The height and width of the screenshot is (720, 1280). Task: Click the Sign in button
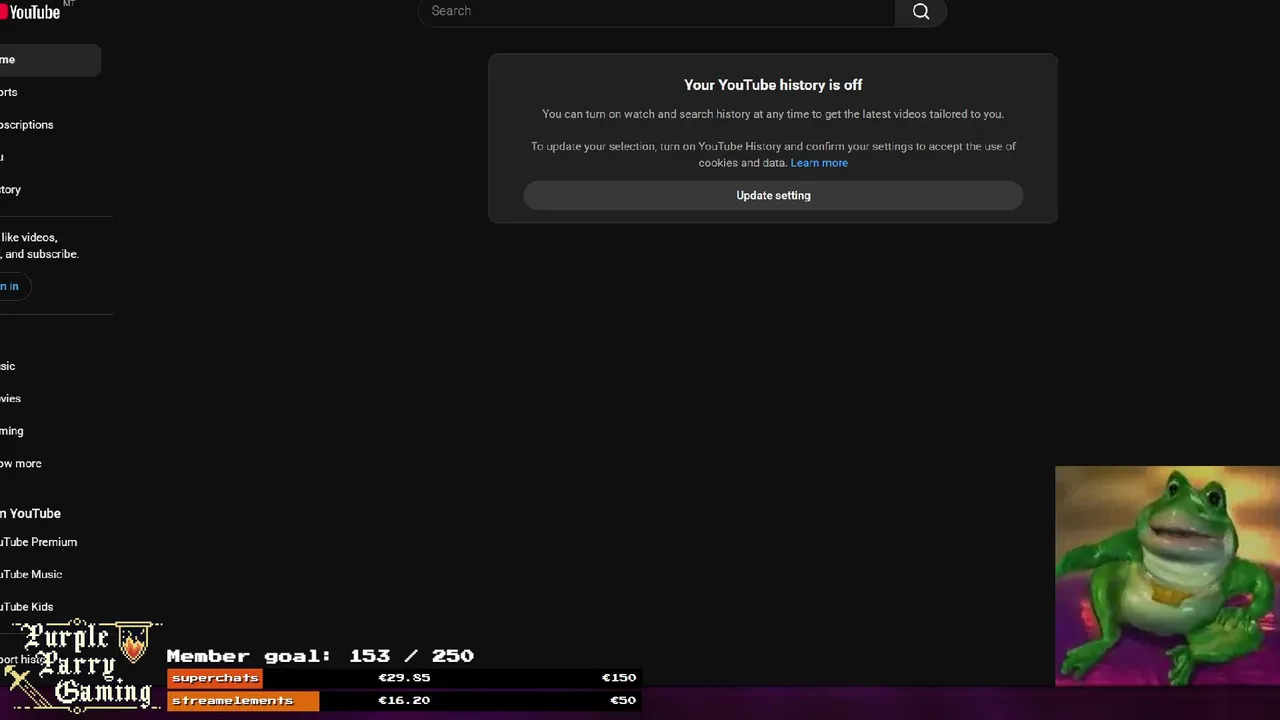pyautogui.click(x=13, y=286)
